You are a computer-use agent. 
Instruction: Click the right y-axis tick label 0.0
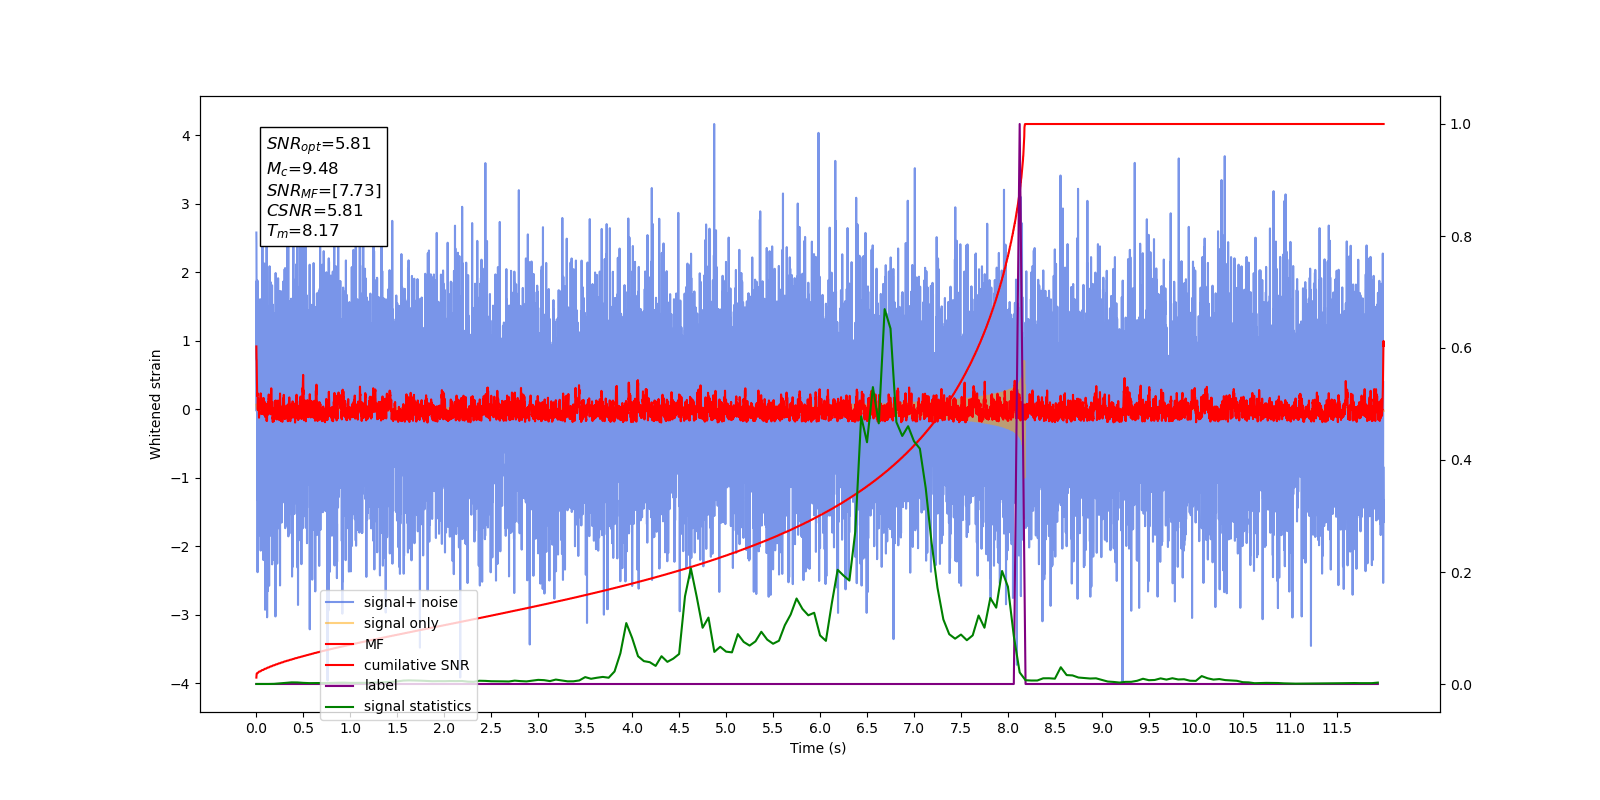point(1461,685)
